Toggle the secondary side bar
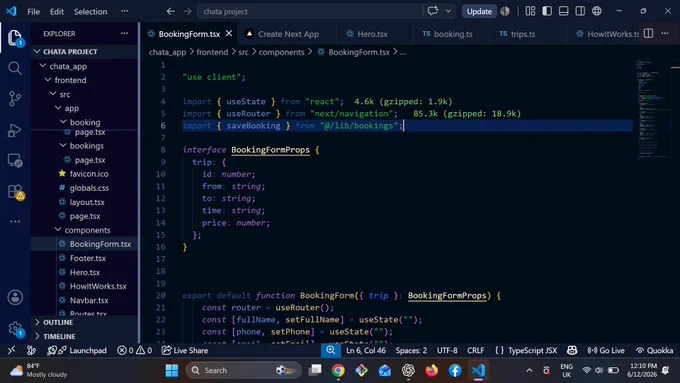This screenshot has width=680, height=383. click(x=580, y=11)
